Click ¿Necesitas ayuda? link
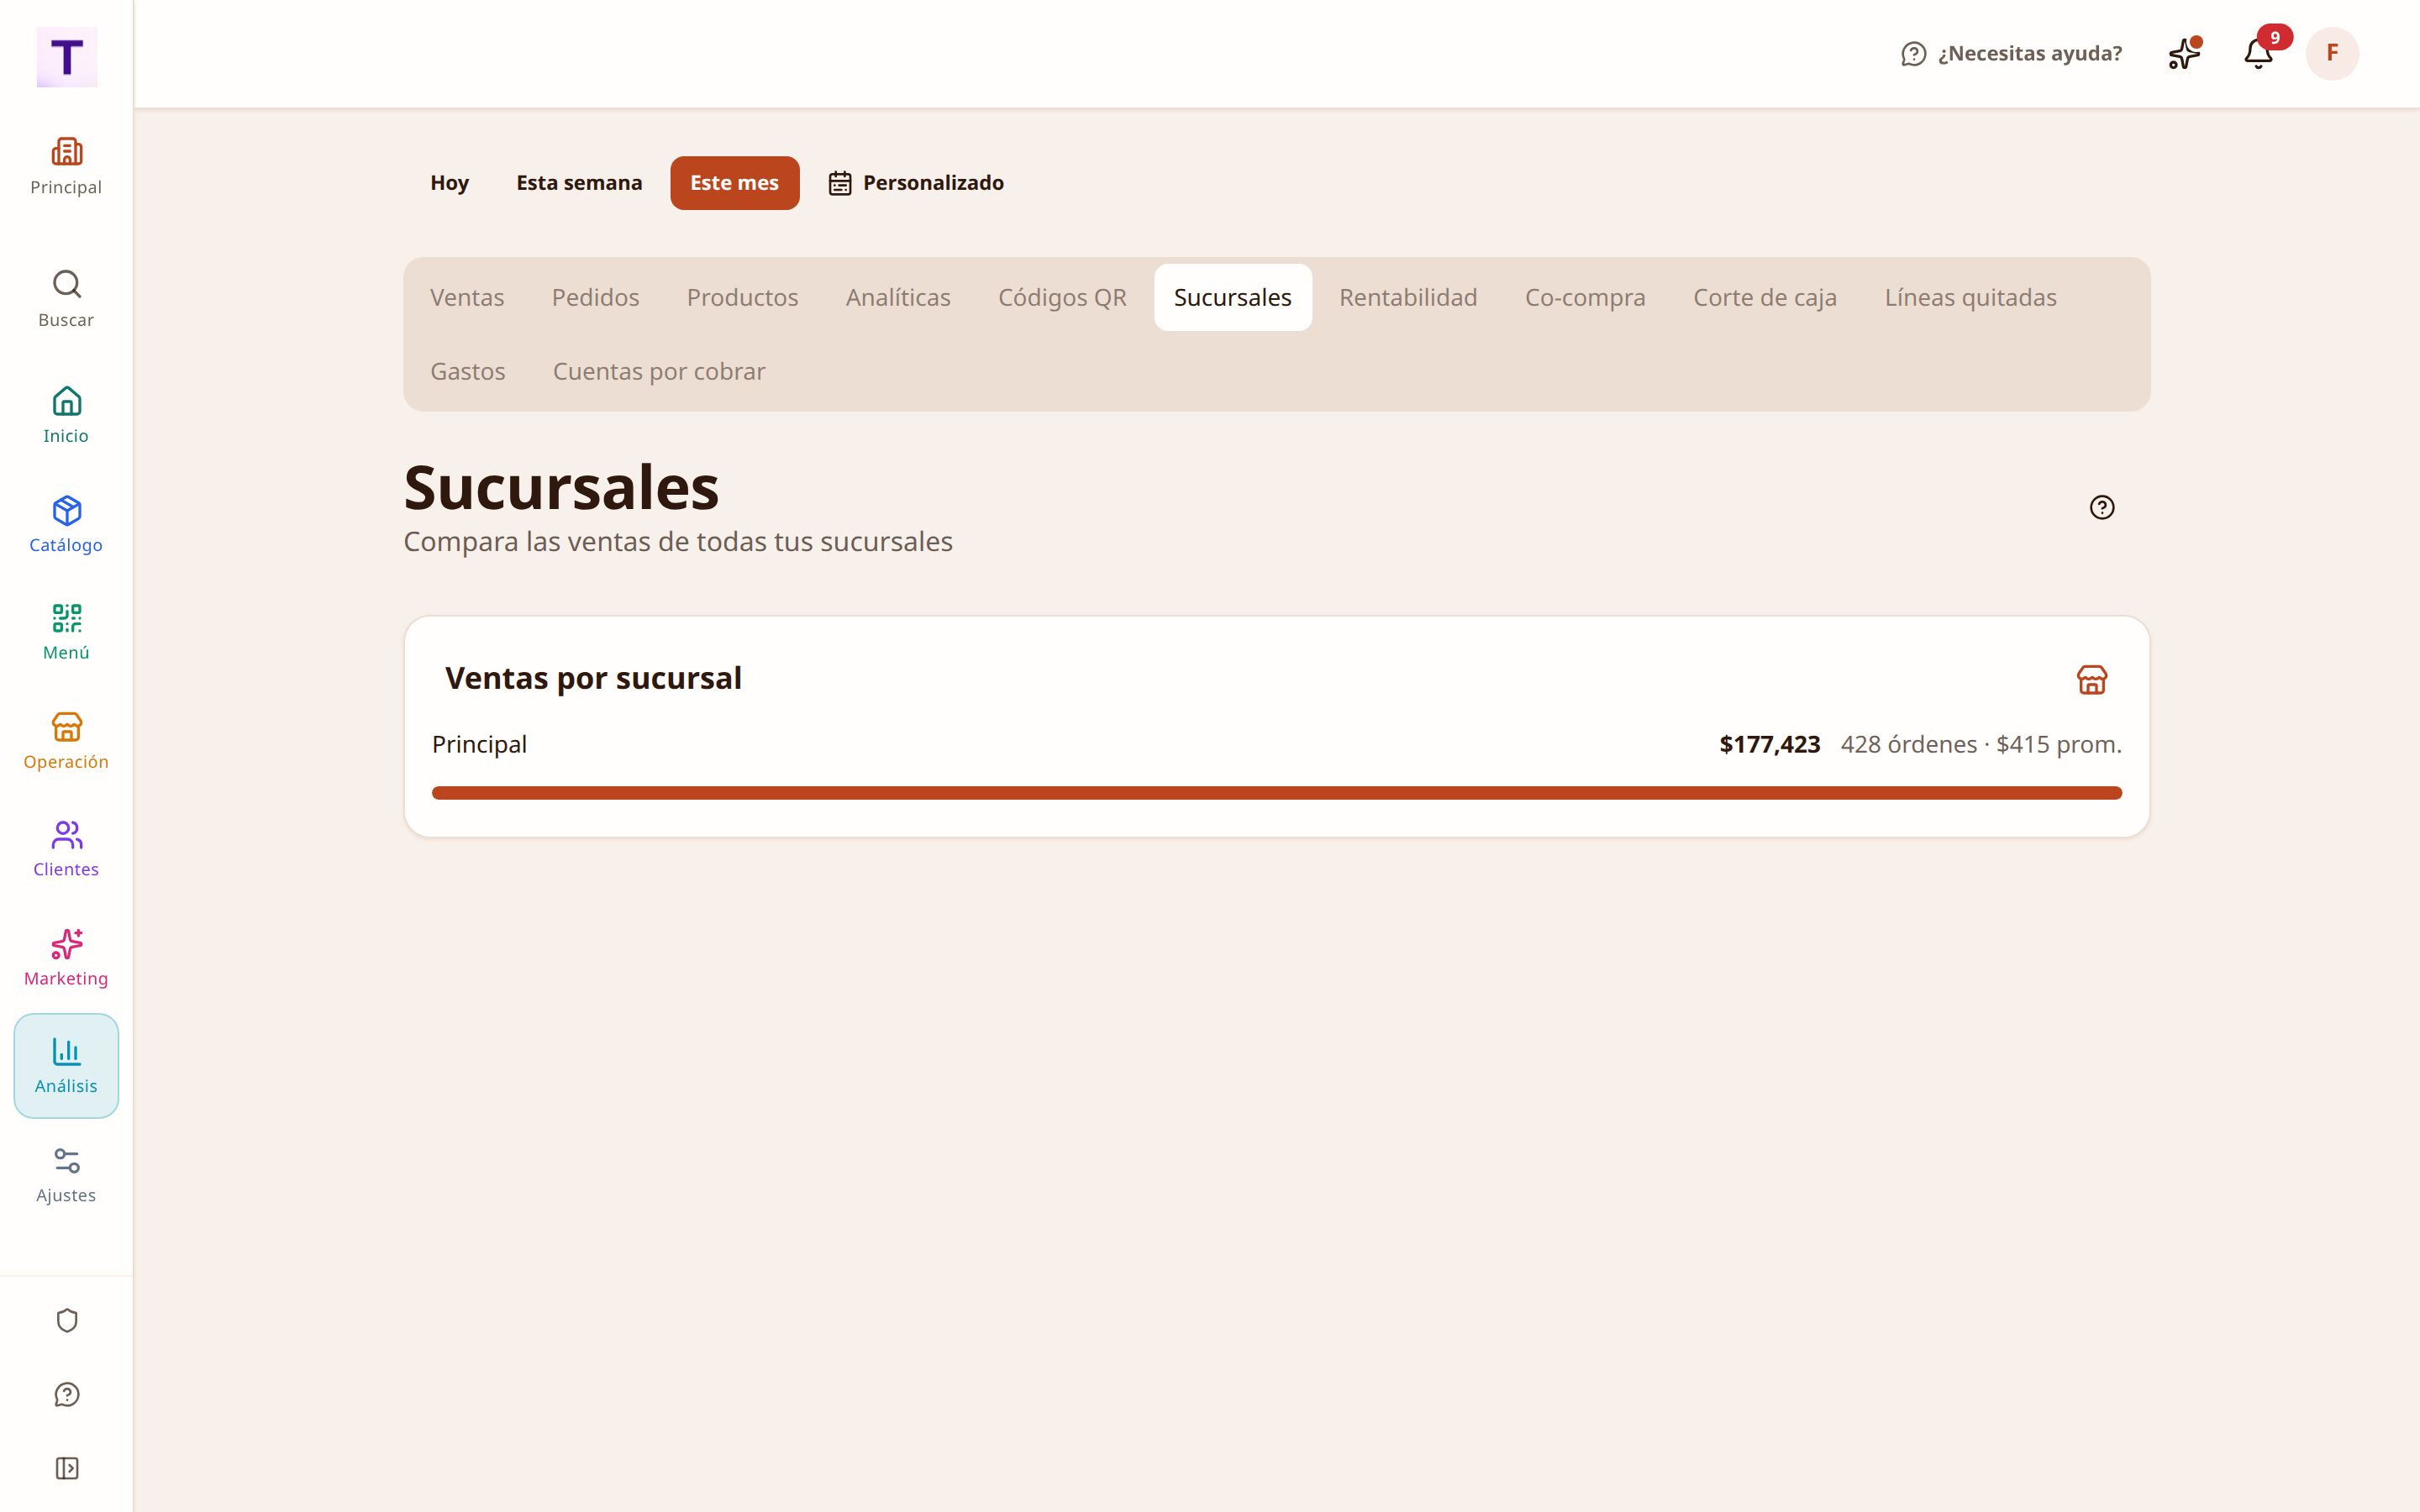This screenshot has width=2420, height=1512. pyautogui.click(x=2011, y=53)
